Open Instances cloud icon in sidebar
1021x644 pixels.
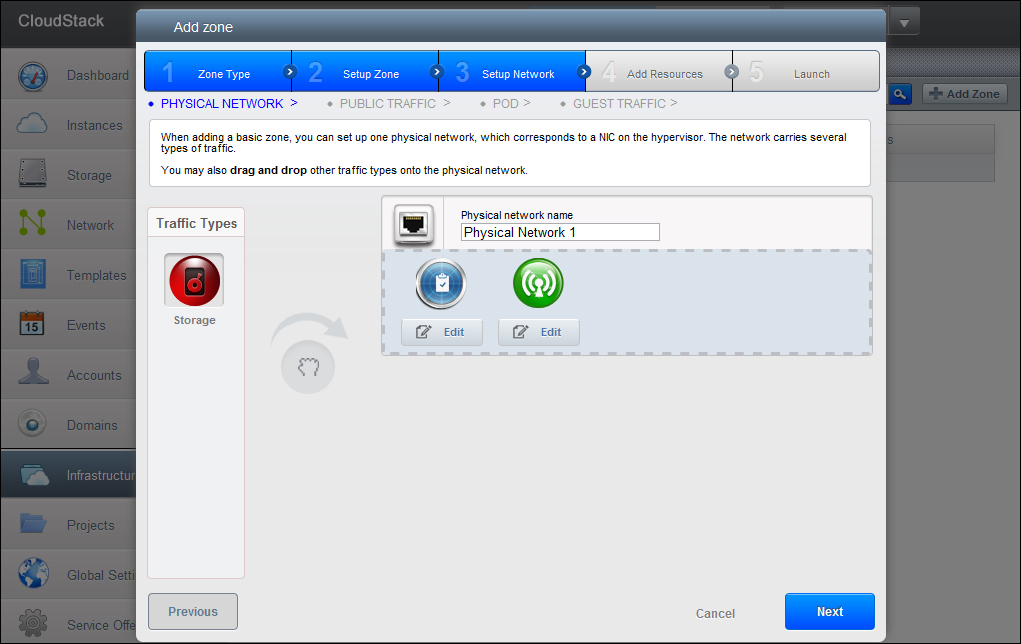coord(33,125)
